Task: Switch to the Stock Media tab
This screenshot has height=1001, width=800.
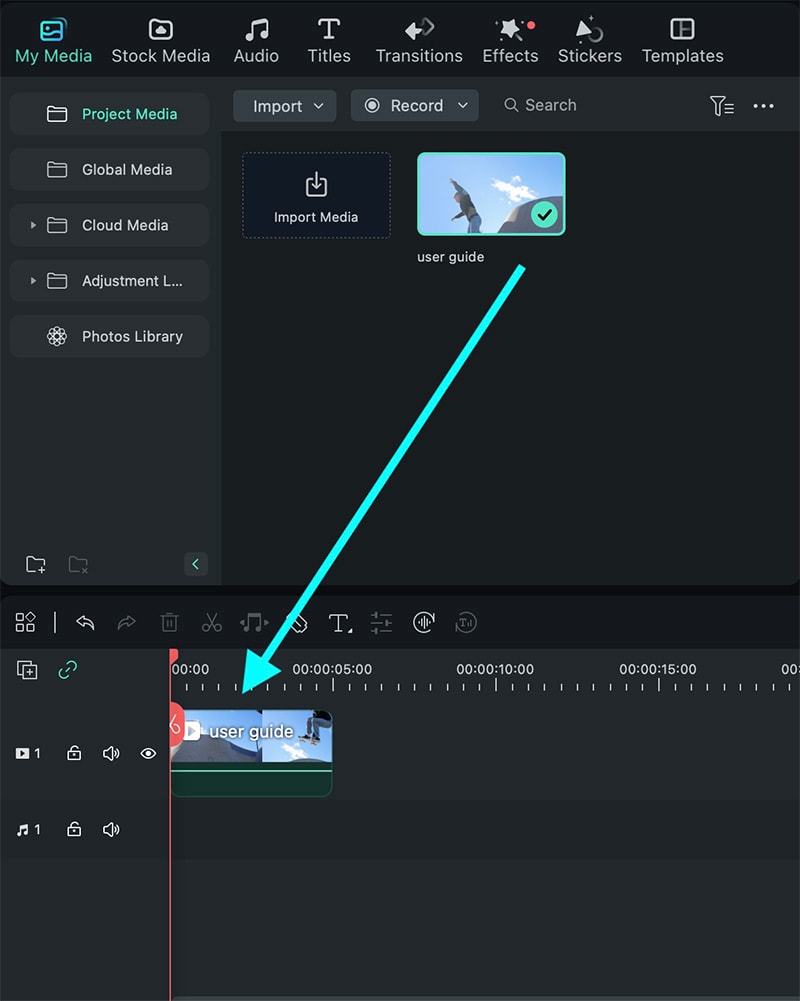Action: click(160, 41)
